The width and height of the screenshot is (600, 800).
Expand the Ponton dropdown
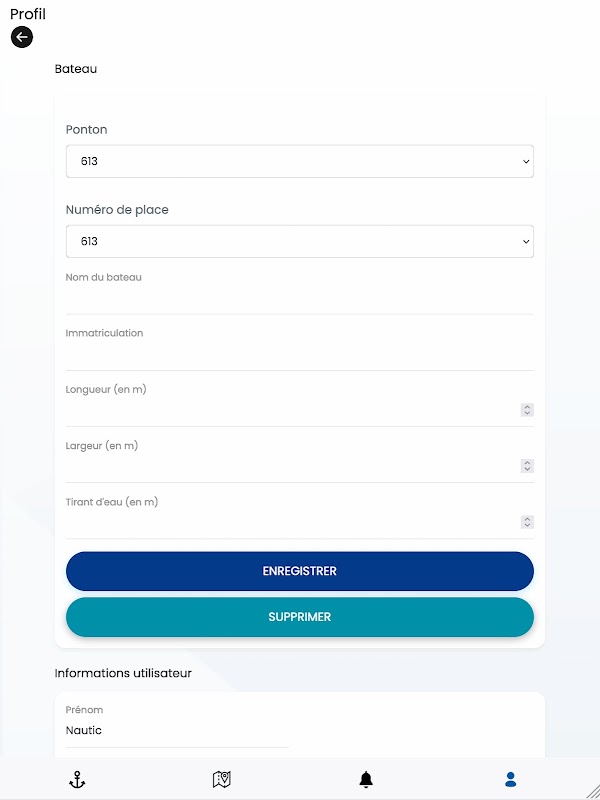[x=299, y=161]
